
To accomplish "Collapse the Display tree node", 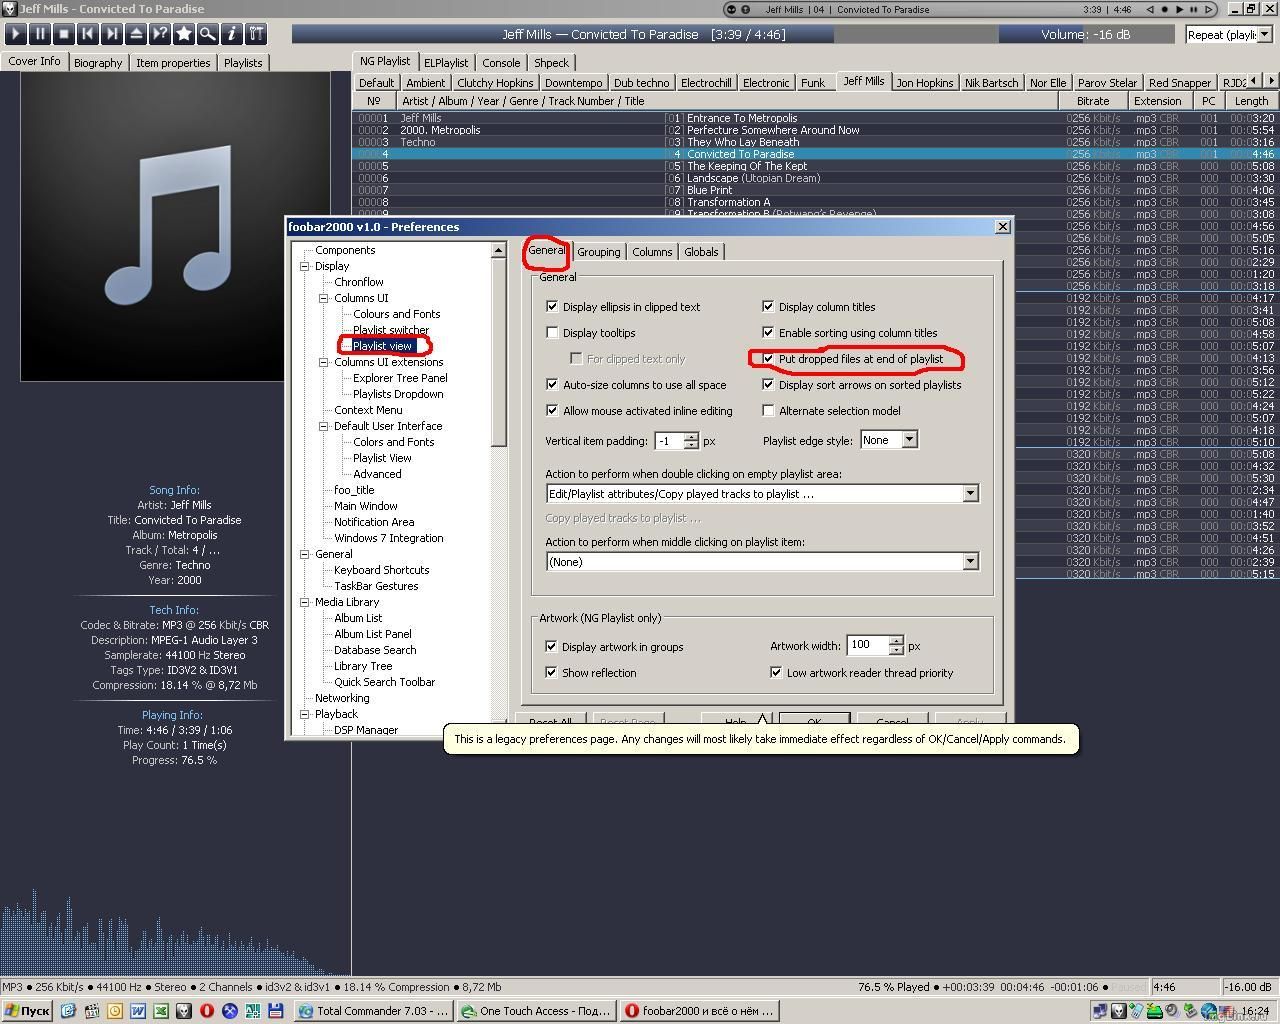I will (305, 266).
